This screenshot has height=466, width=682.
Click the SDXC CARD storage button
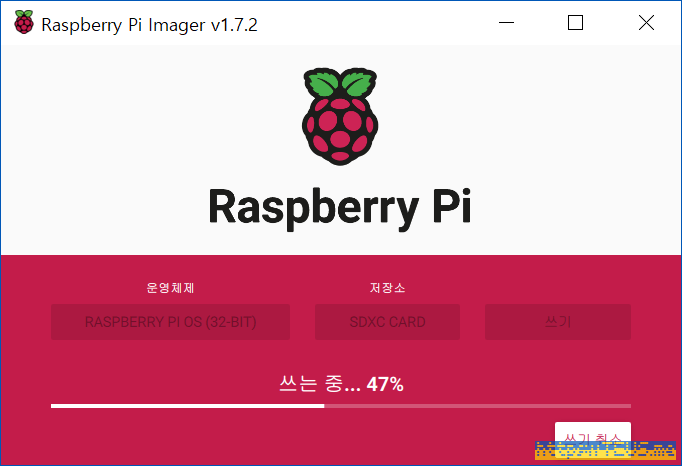[x=388, y=322]
